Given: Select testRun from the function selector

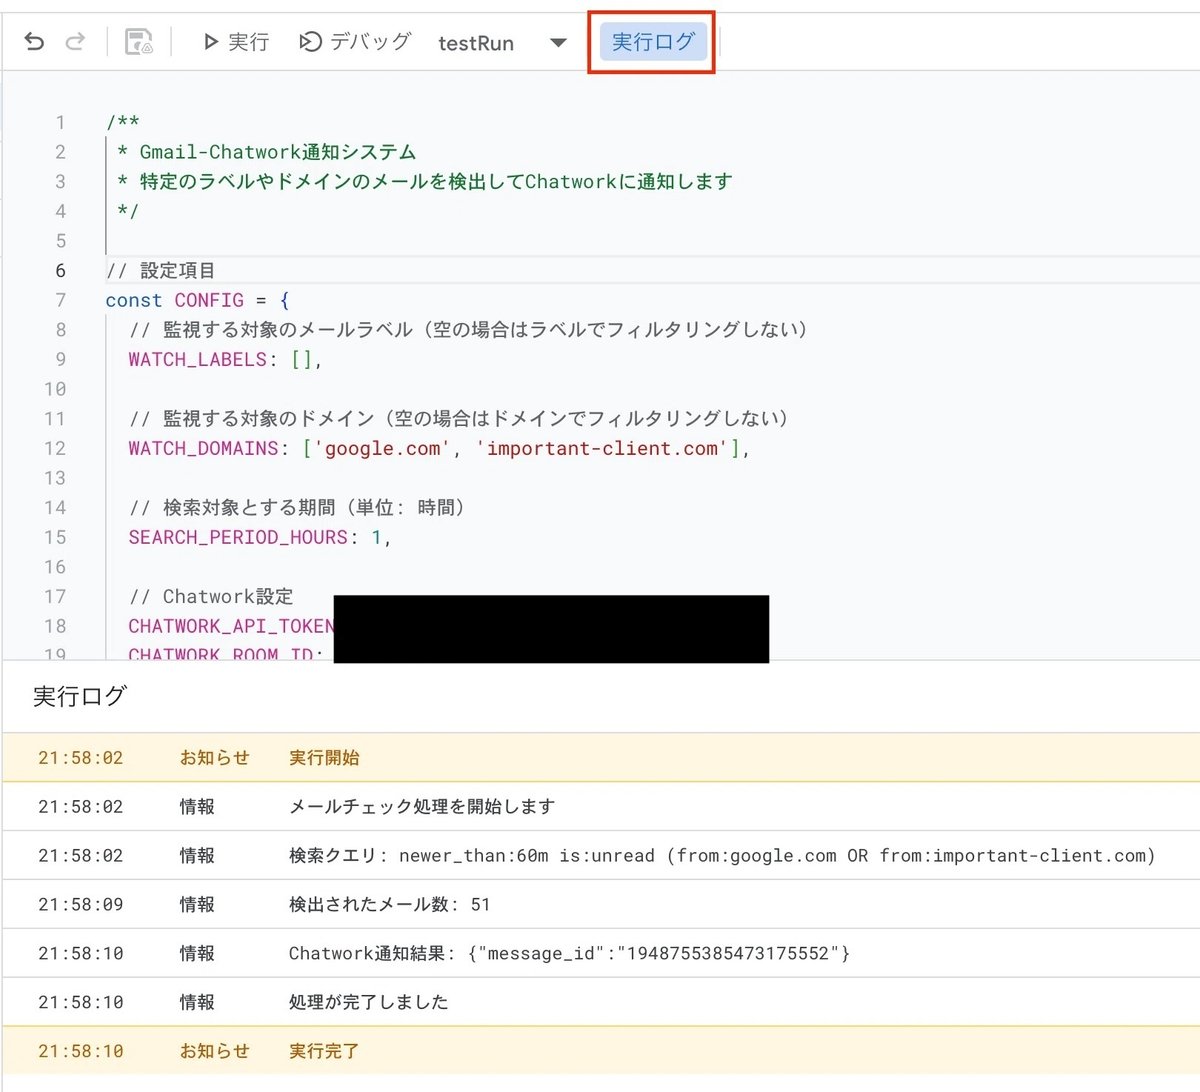Looking at the screenshot, I should click(x=476, y=43).
